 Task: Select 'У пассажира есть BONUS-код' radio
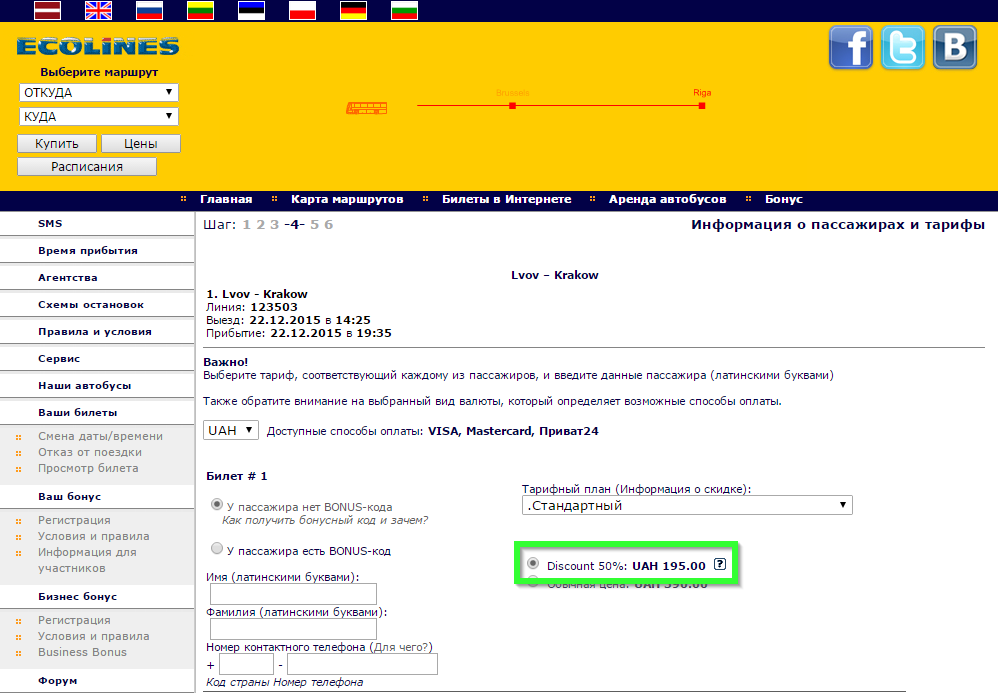217,549
